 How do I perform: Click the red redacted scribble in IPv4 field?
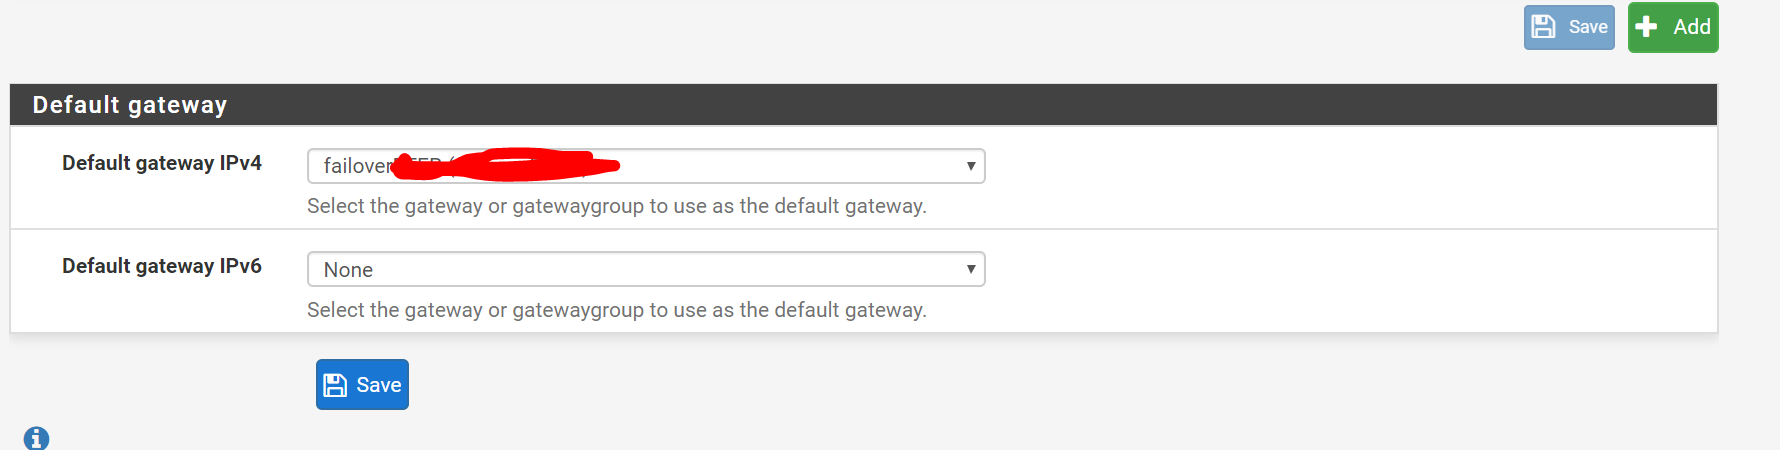(506, 165)
